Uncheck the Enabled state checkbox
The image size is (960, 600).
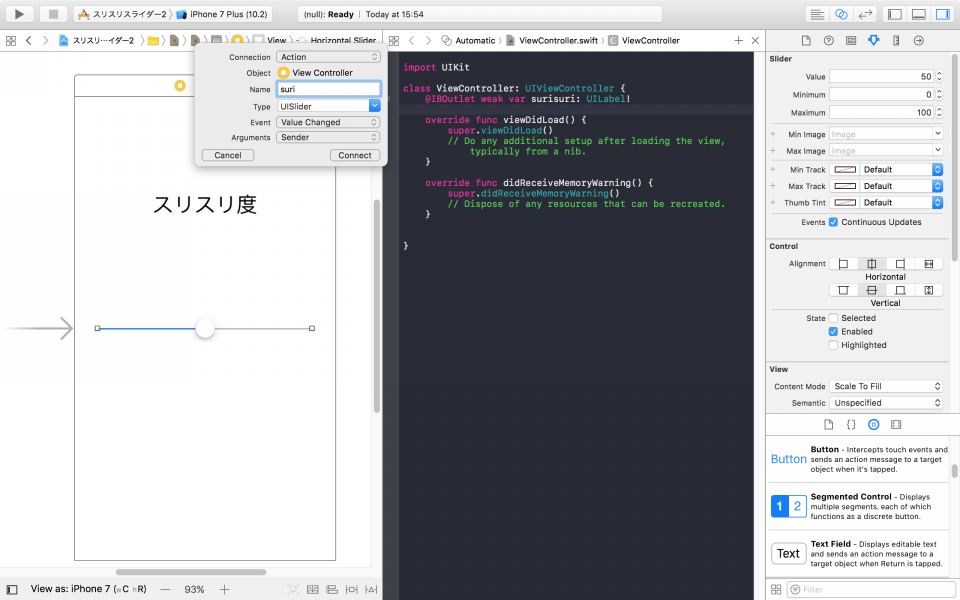(x=833, y=332)
